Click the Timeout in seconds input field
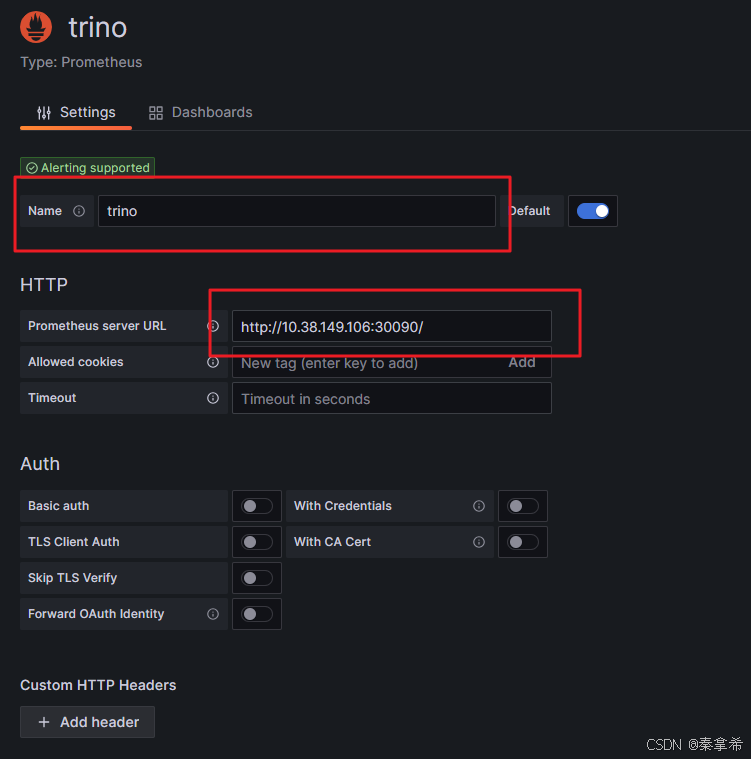 click(392, 398)
